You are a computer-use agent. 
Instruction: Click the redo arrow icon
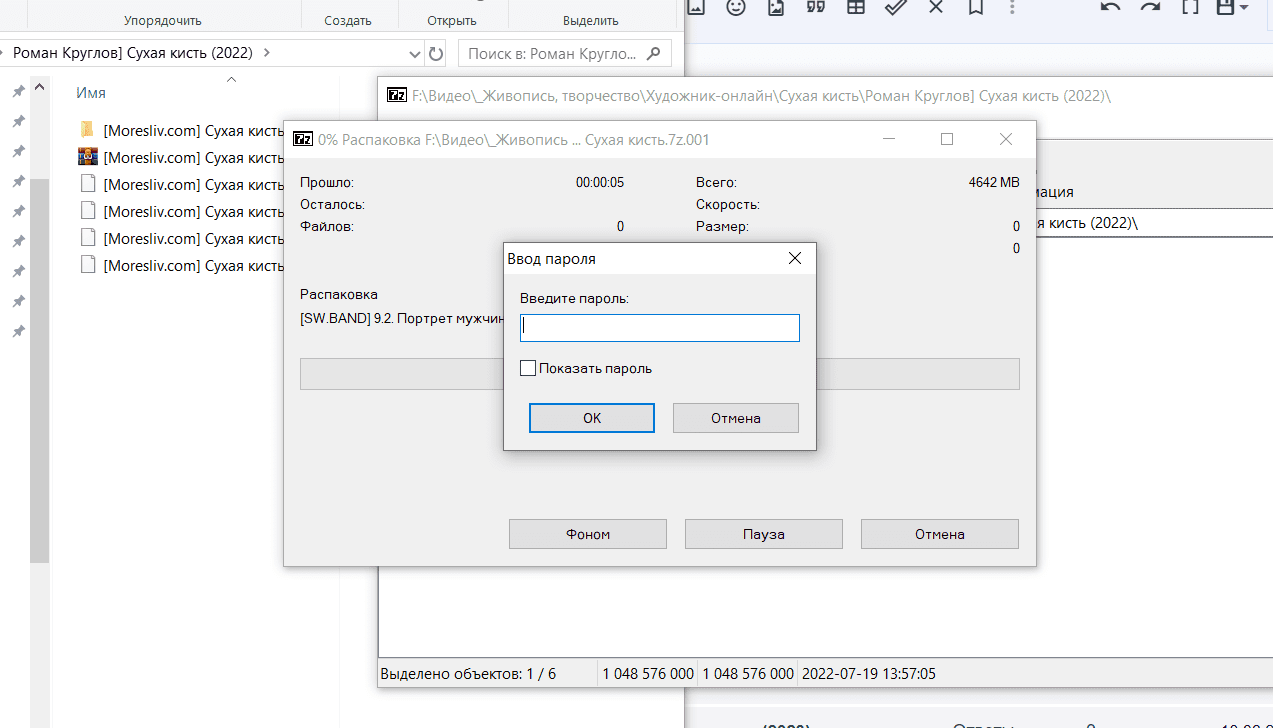pos(1150,7)
